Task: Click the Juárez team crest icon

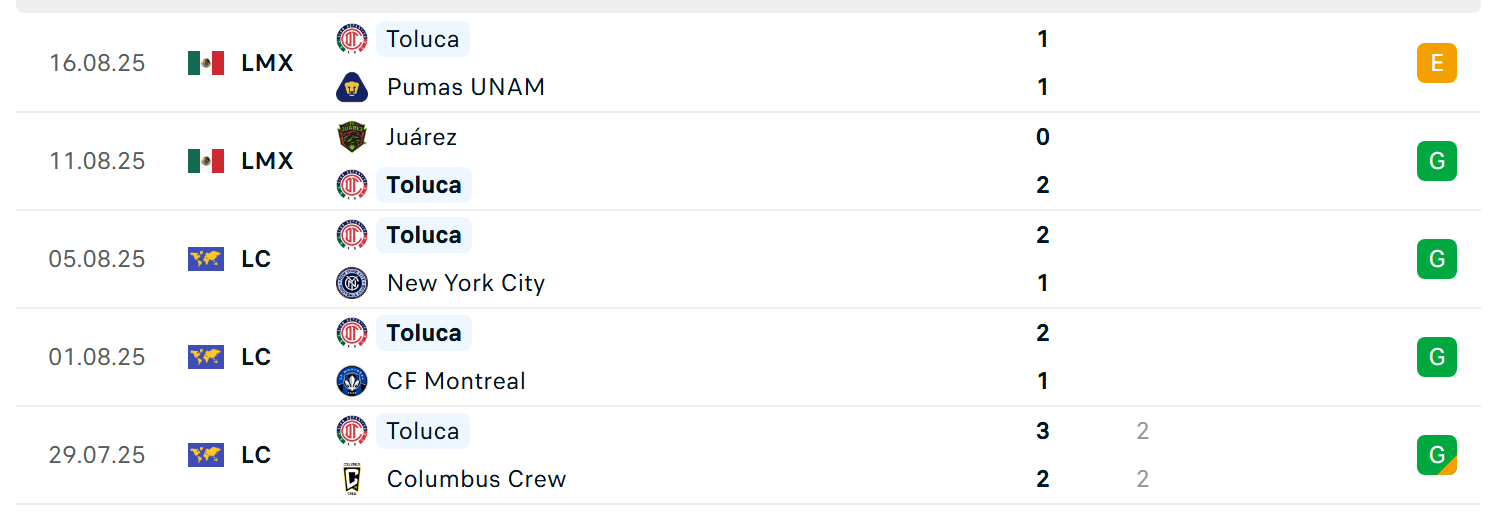Action: click(x=352, y=136)
